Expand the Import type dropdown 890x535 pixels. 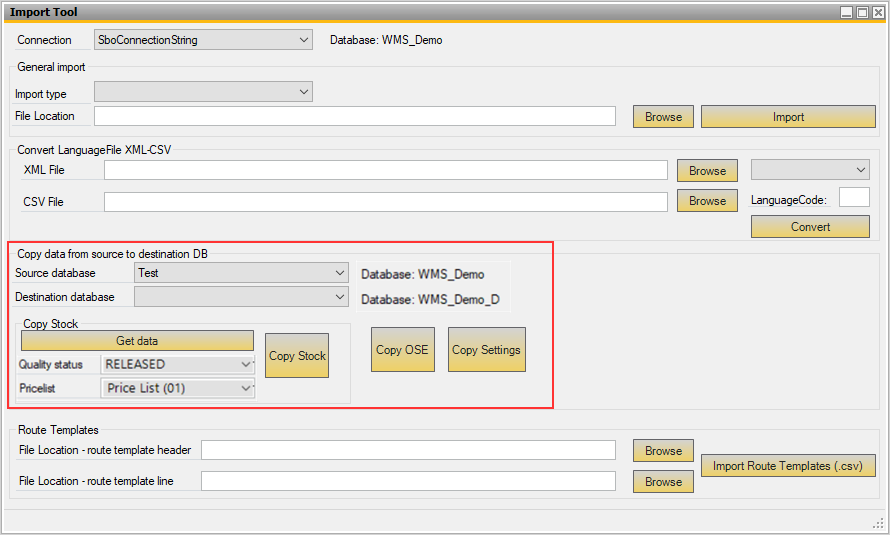tap(203, 92)
